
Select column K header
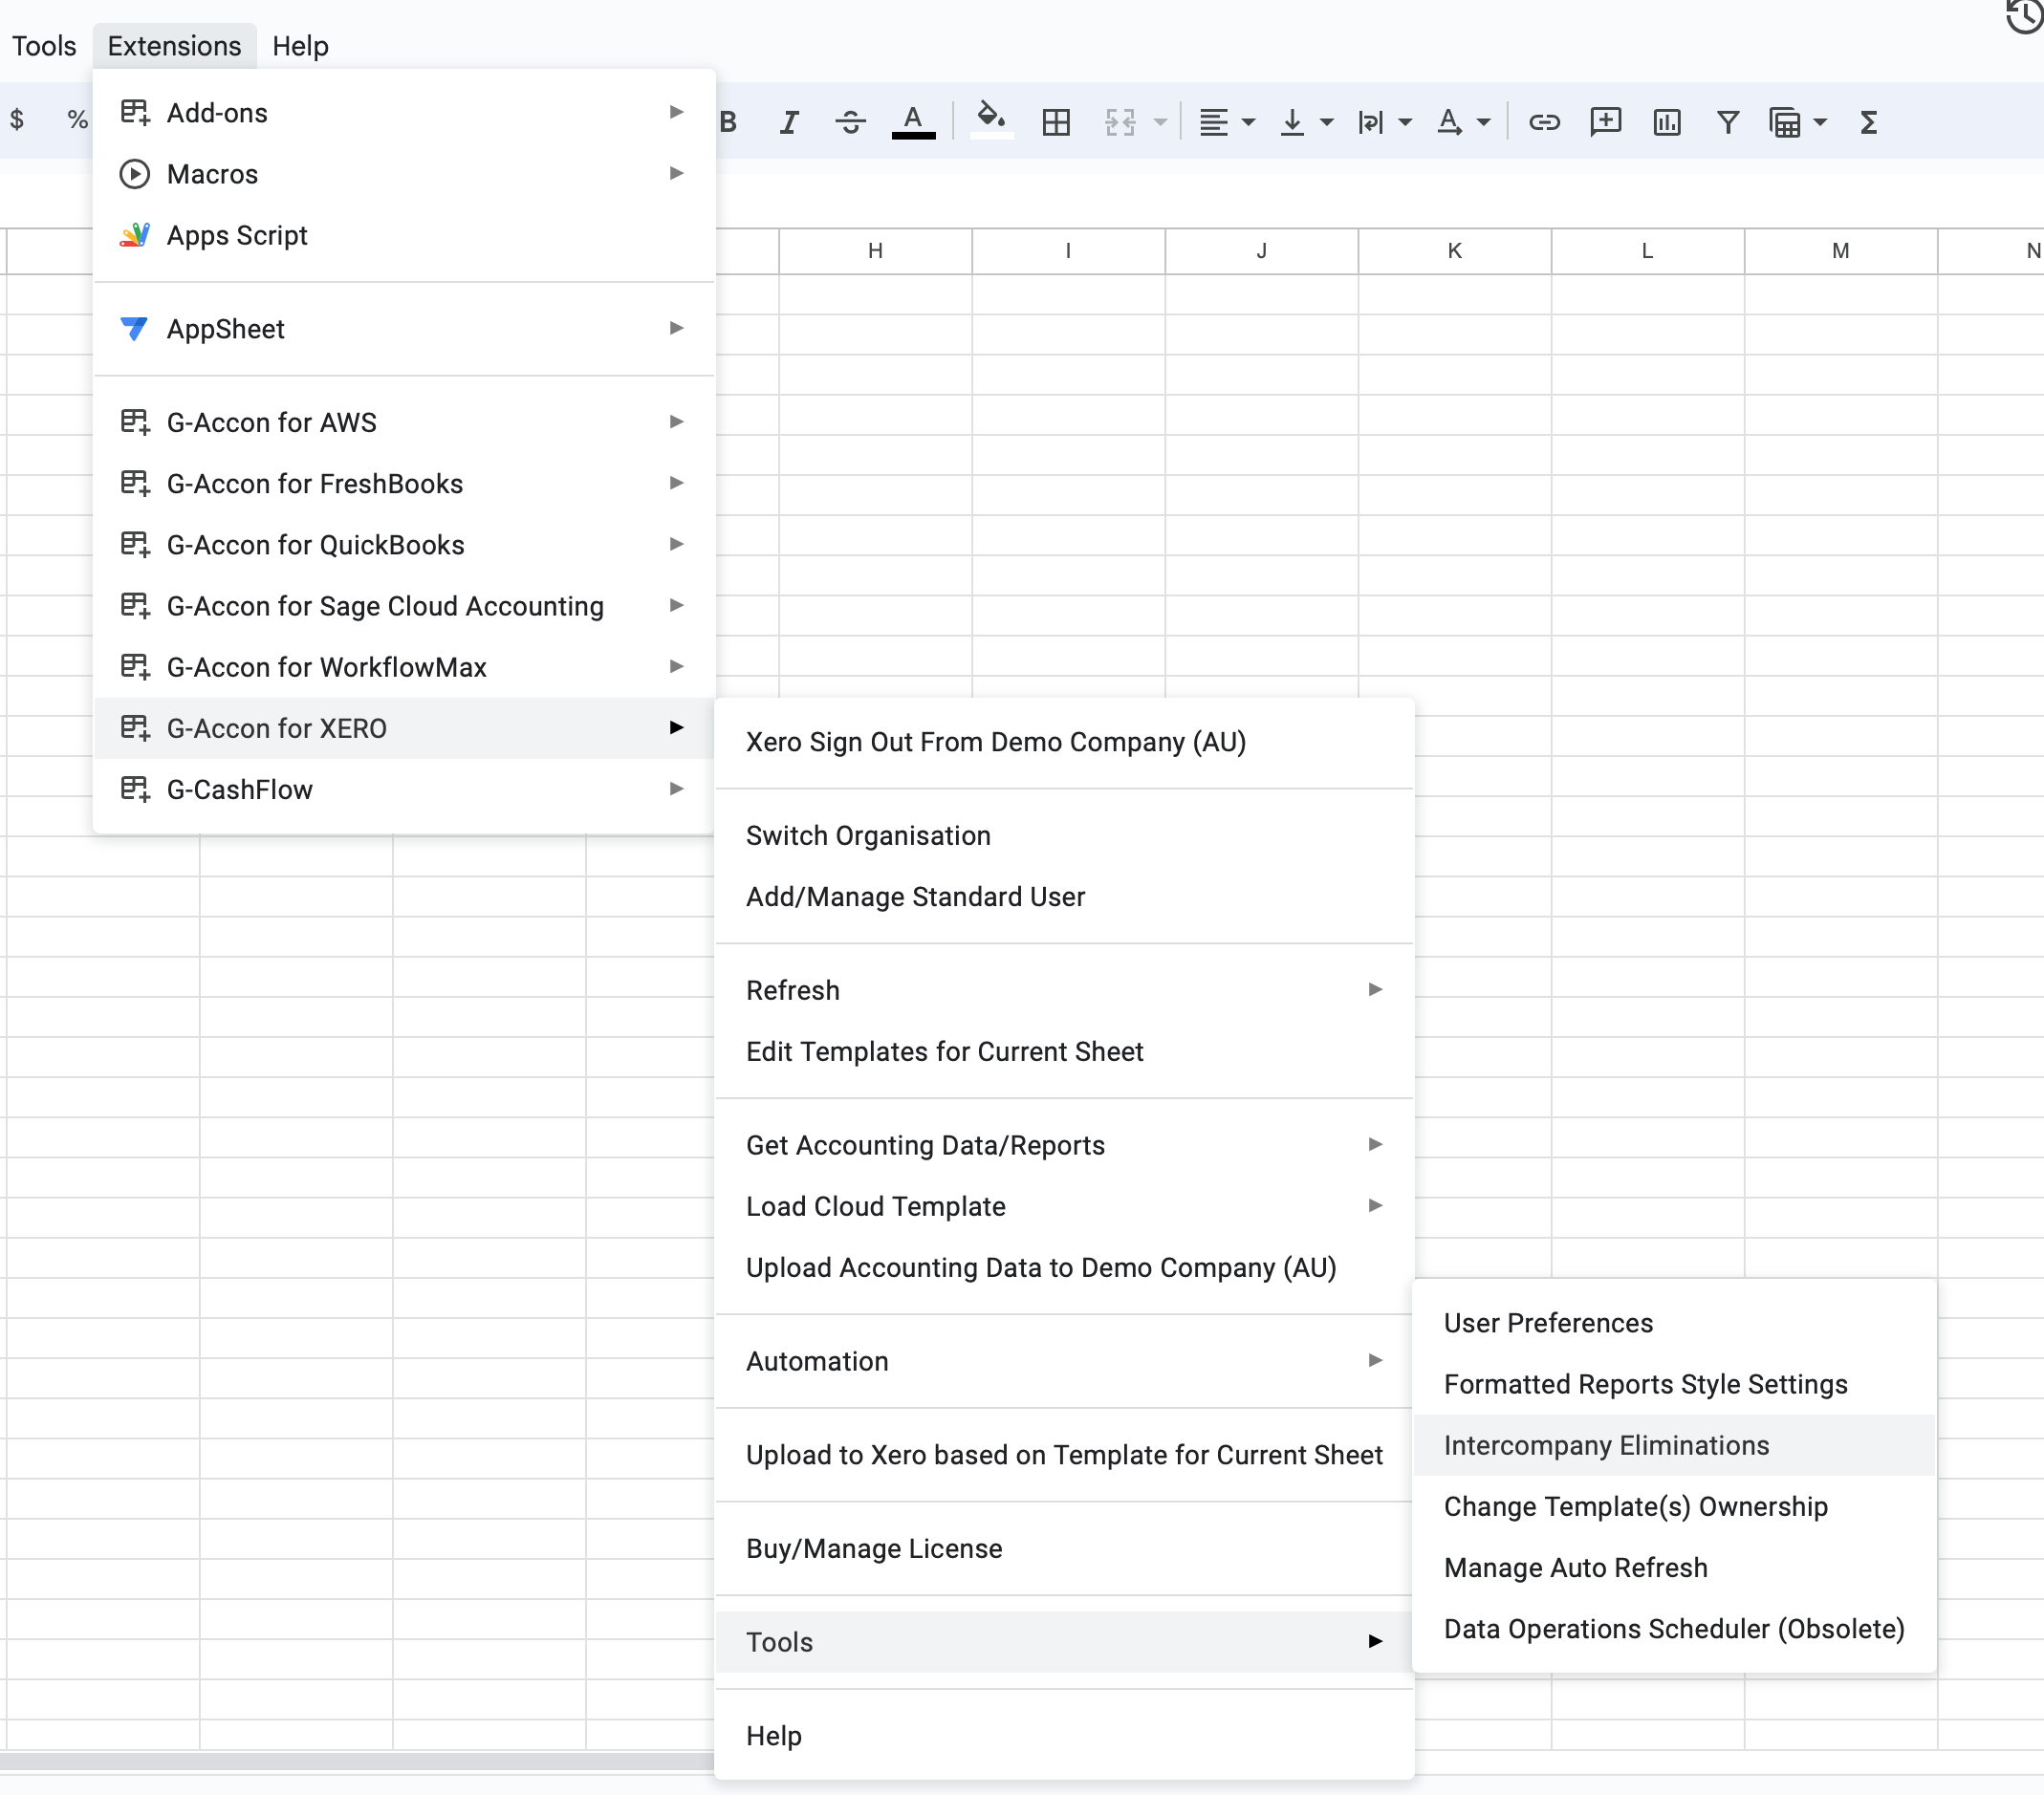pyautogui.click(x=1454, y=250)
